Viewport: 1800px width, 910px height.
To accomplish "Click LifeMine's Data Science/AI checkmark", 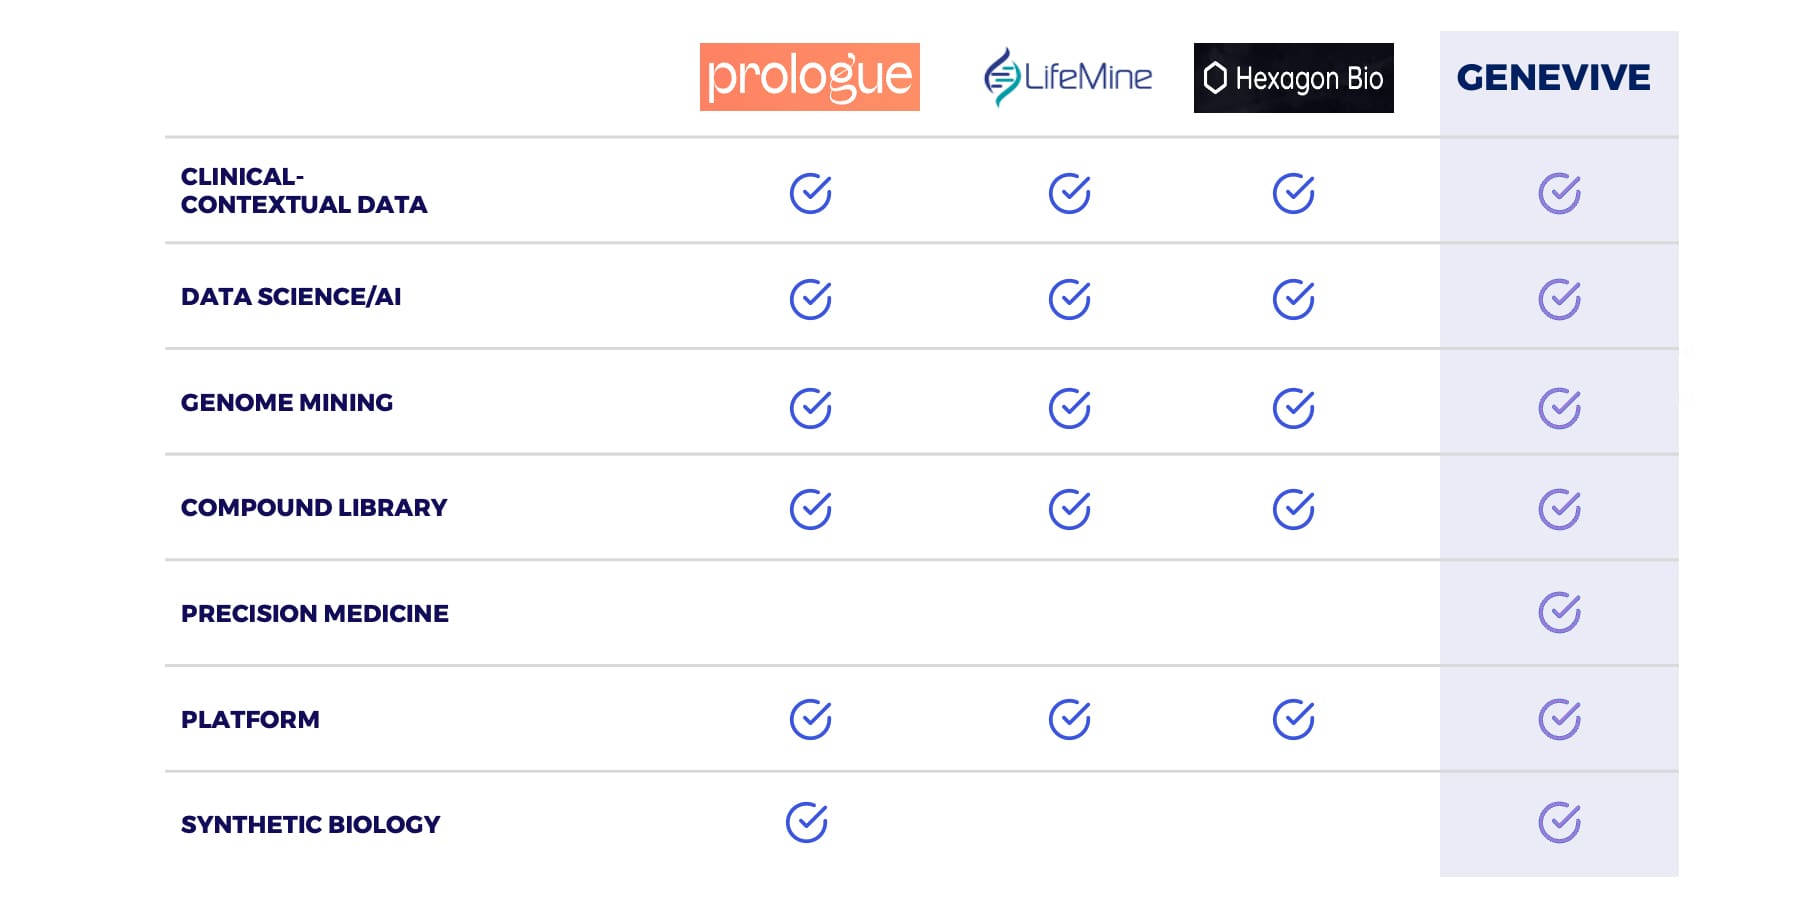I will 1069,299.
